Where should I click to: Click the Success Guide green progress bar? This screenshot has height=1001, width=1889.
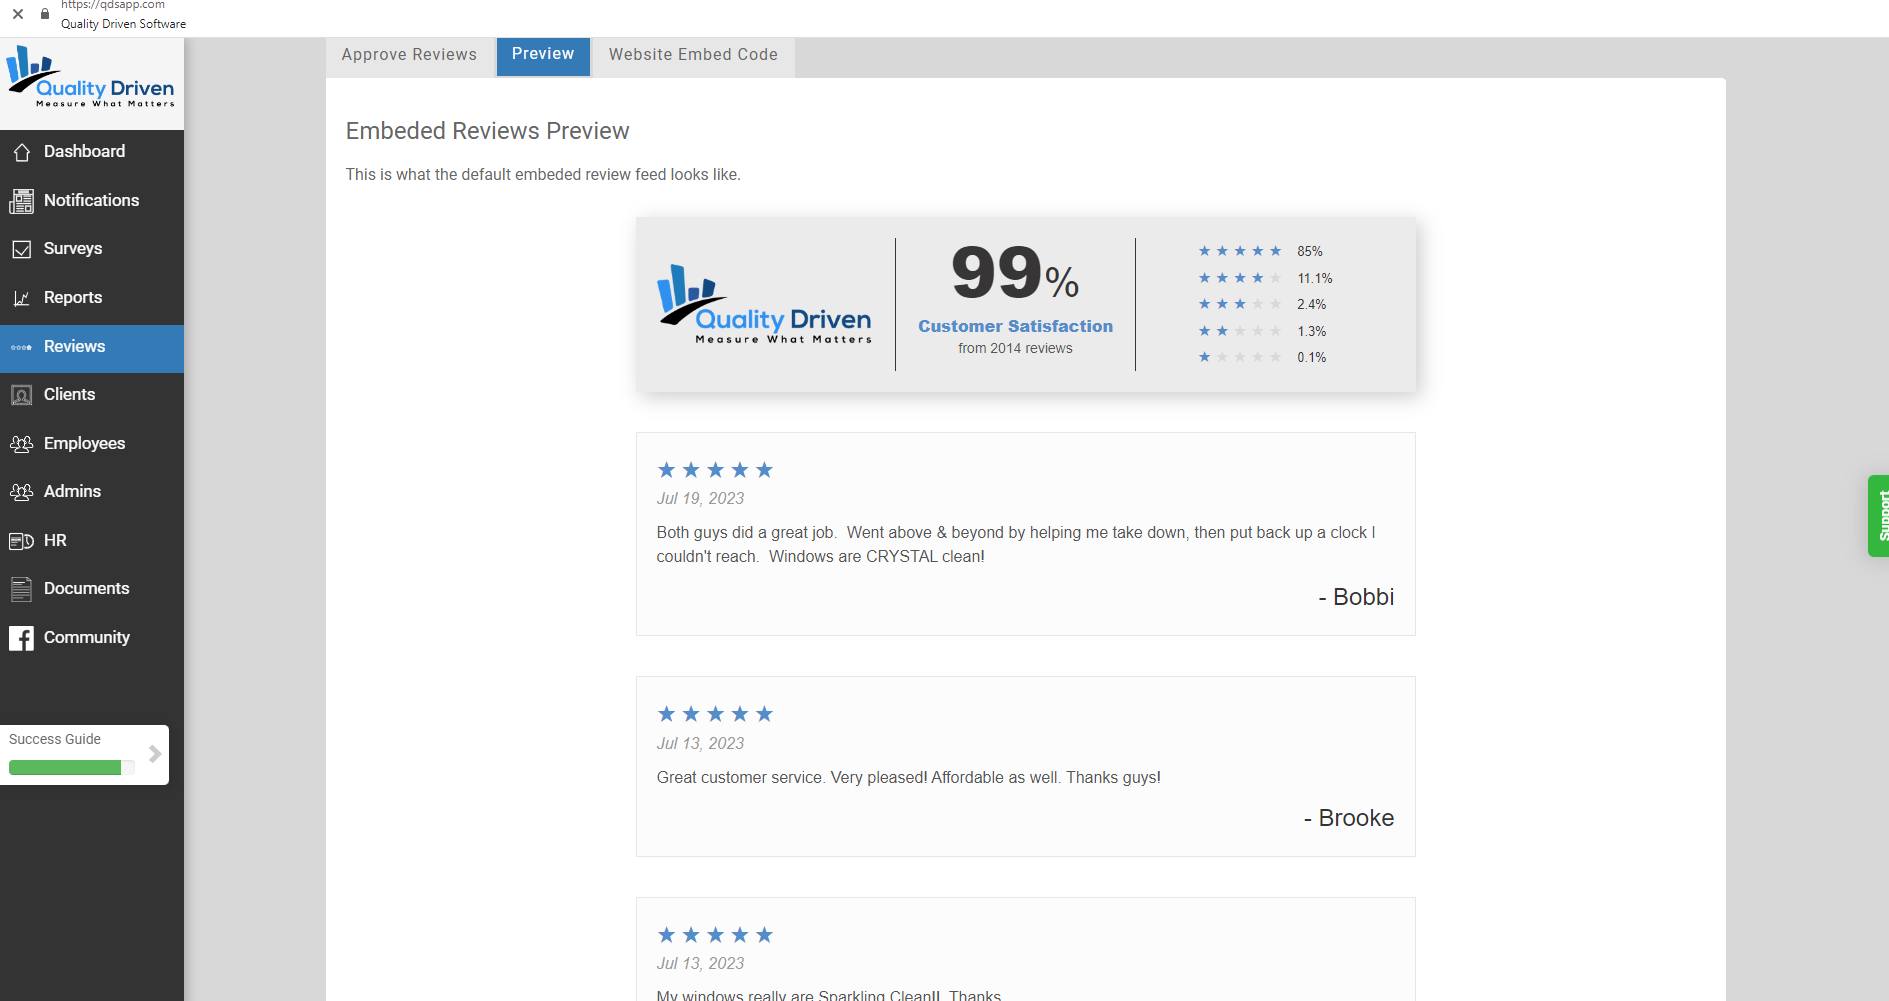click(x=65, y=767)
